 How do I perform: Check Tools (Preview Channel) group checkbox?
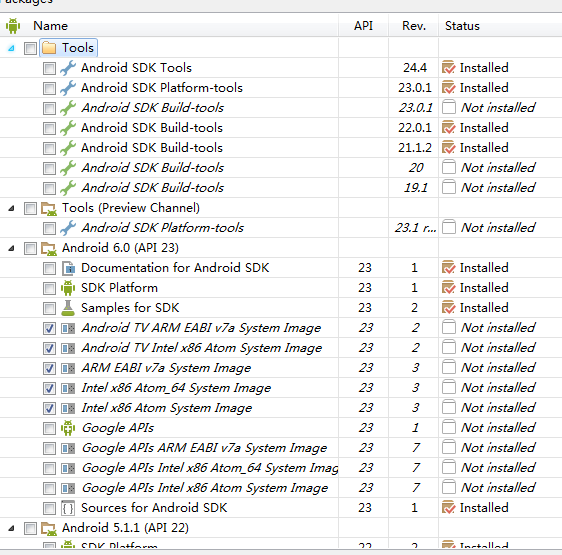30,208
